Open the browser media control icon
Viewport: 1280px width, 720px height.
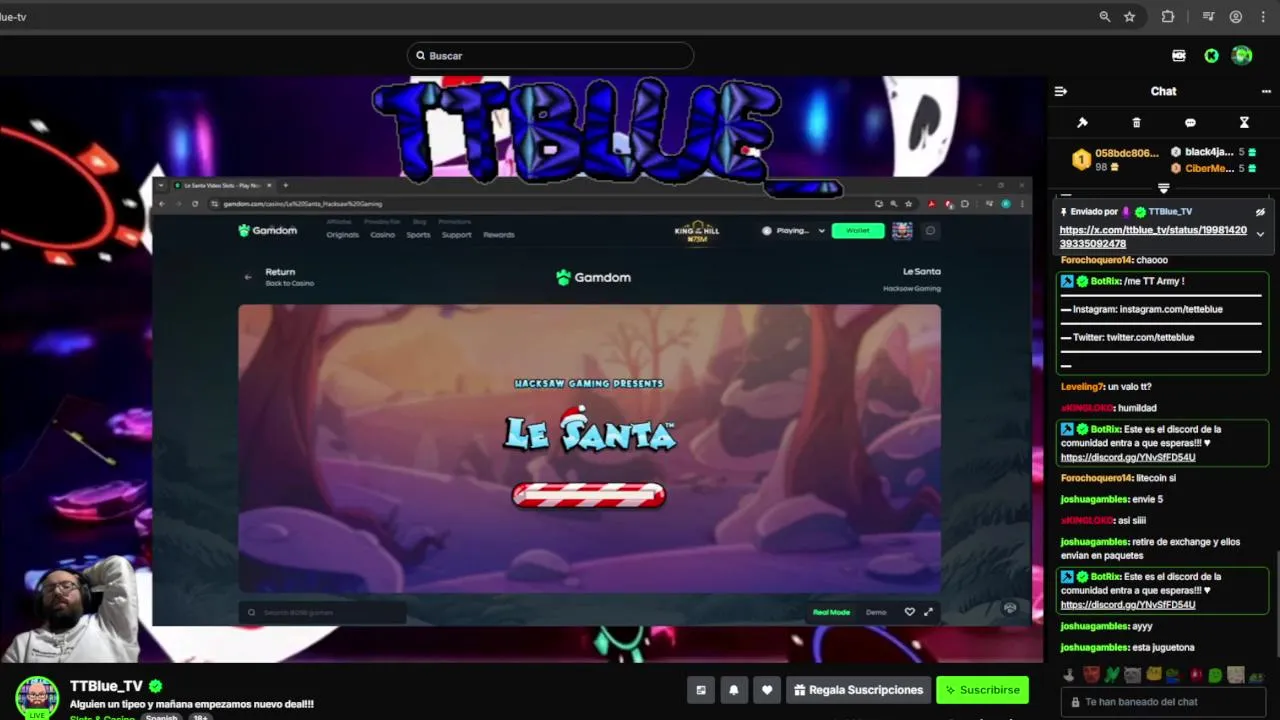pos(1209,17)
